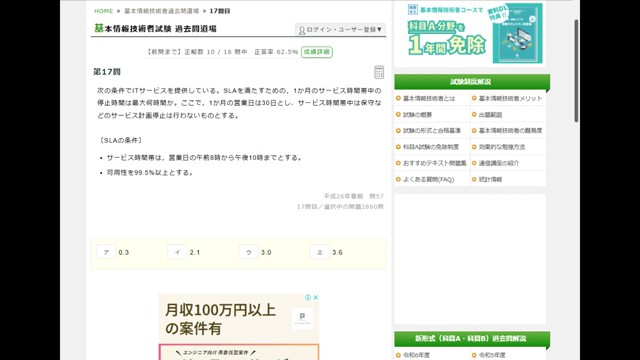Go to the HOME breadcrumb link
The width and height of the screenshot is (640, 360).
103,11
